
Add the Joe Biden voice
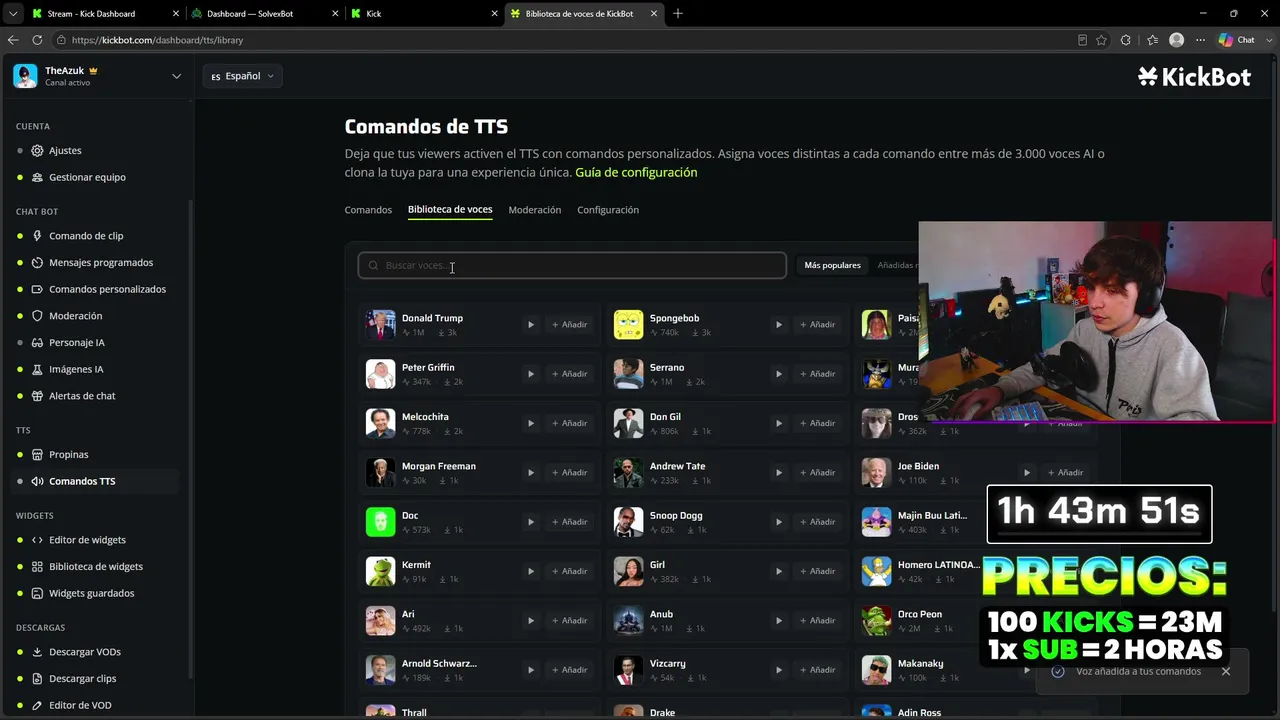coord(1065,472)
